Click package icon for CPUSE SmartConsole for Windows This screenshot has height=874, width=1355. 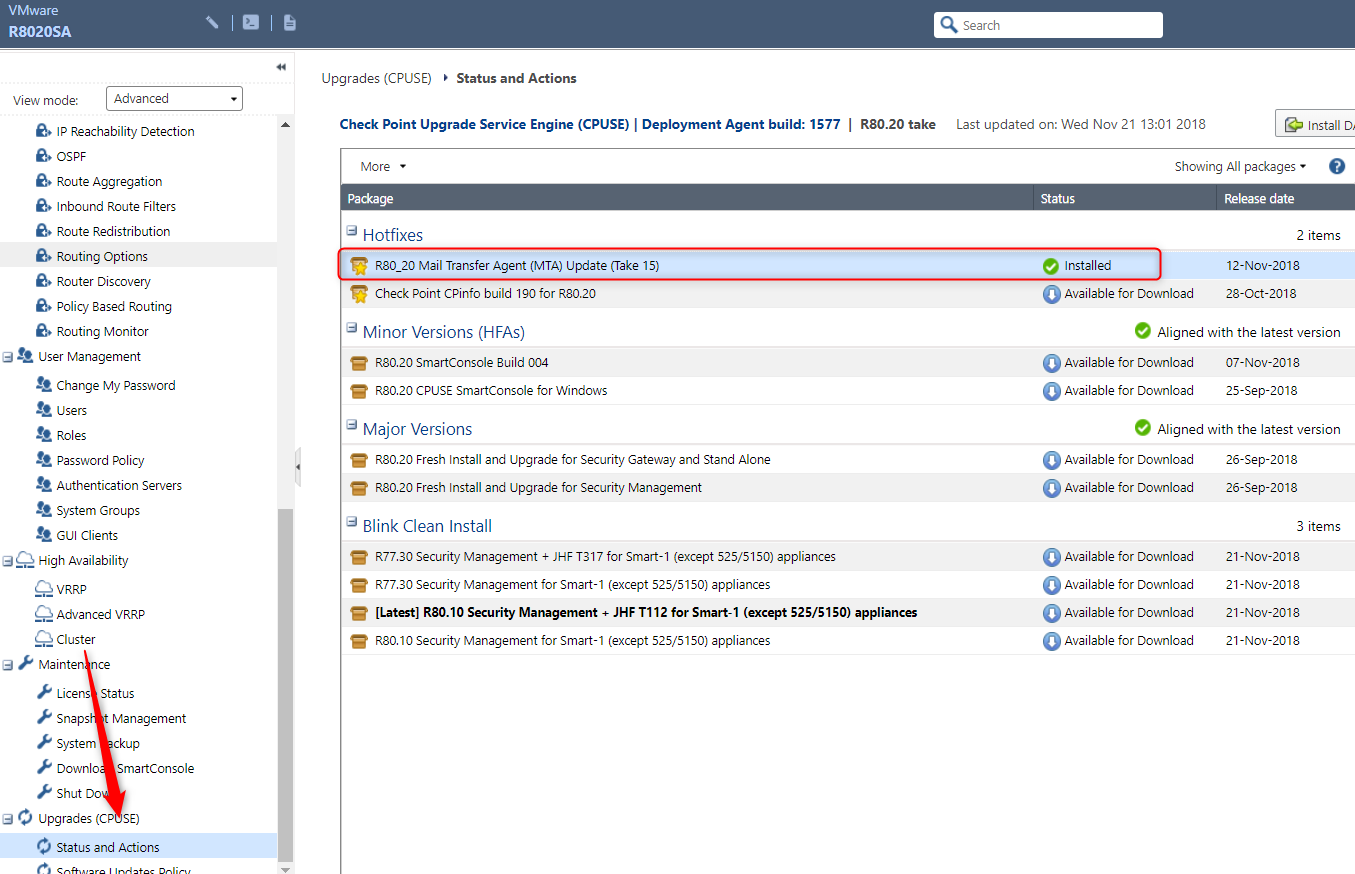tap(359, 391)
